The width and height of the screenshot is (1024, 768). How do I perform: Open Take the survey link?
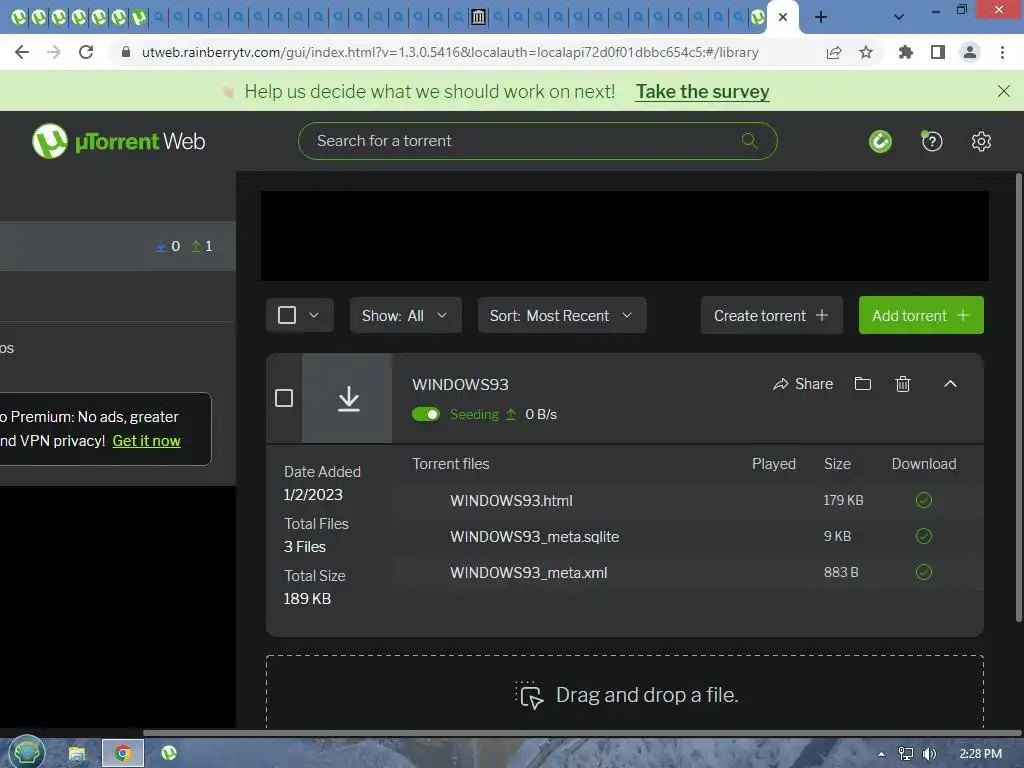pyautogui.click(x=702, y=91)
